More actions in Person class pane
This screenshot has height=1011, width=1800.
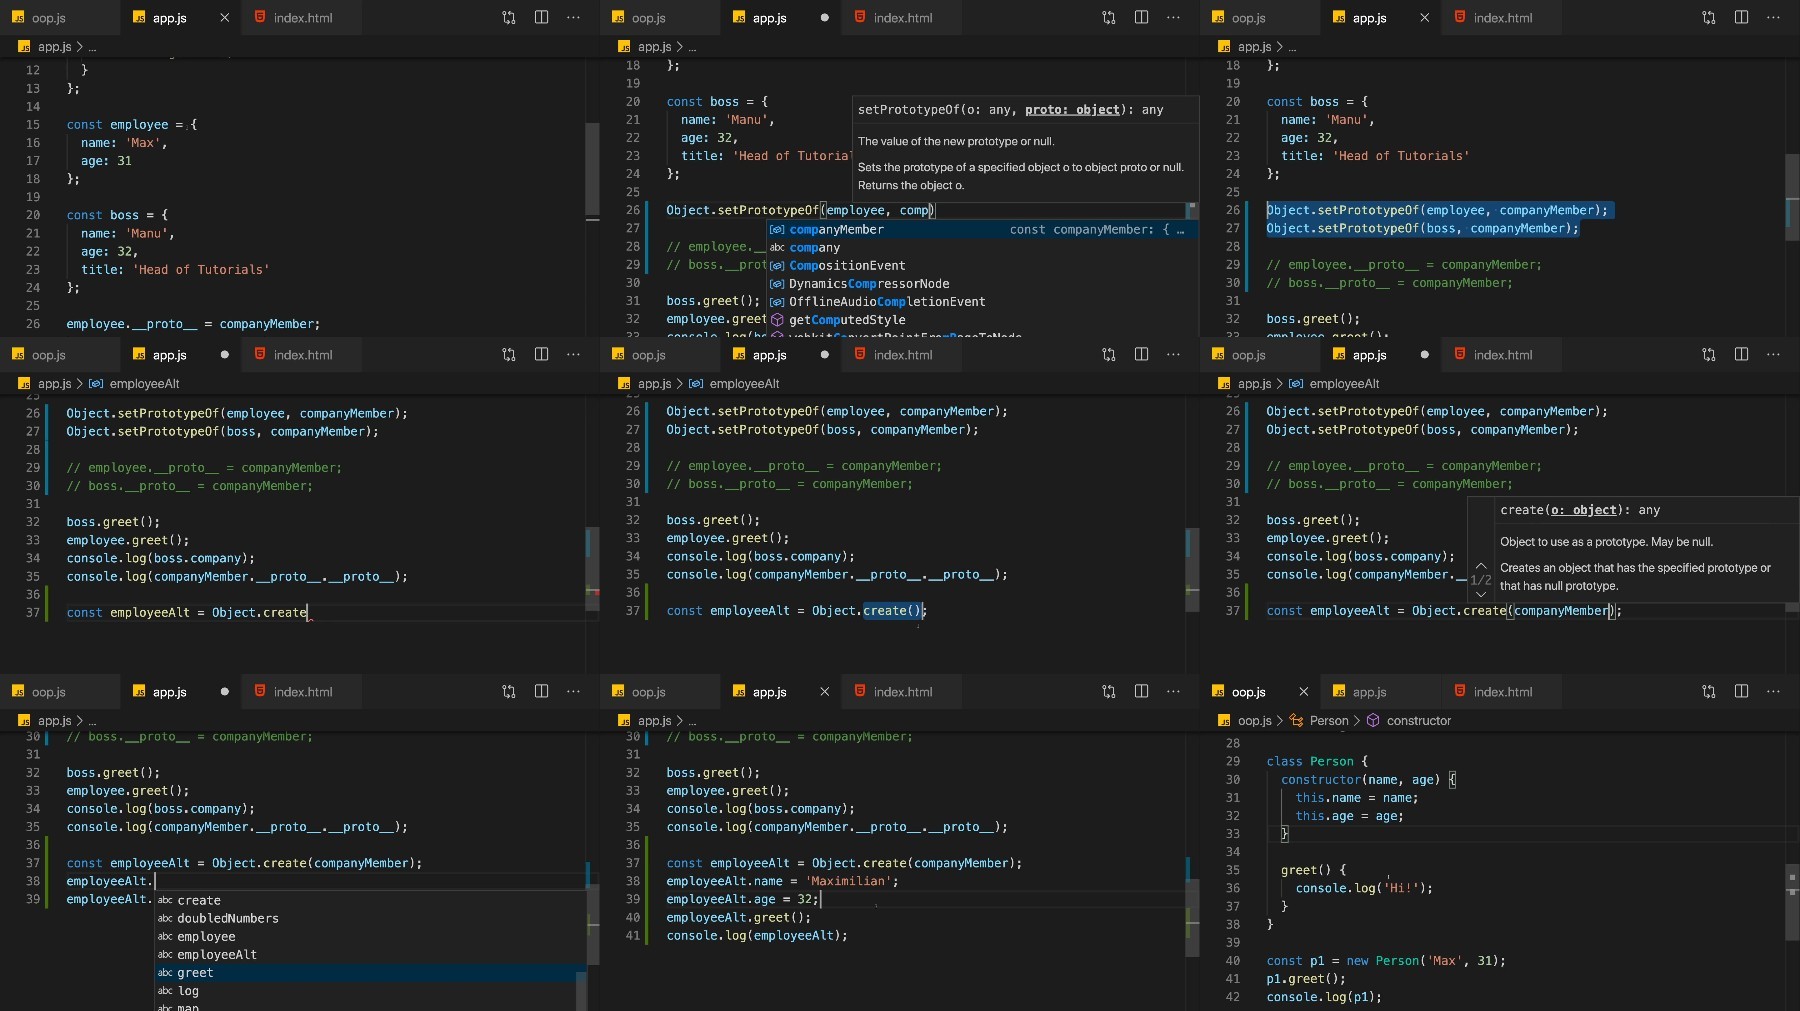point(1773,692)
